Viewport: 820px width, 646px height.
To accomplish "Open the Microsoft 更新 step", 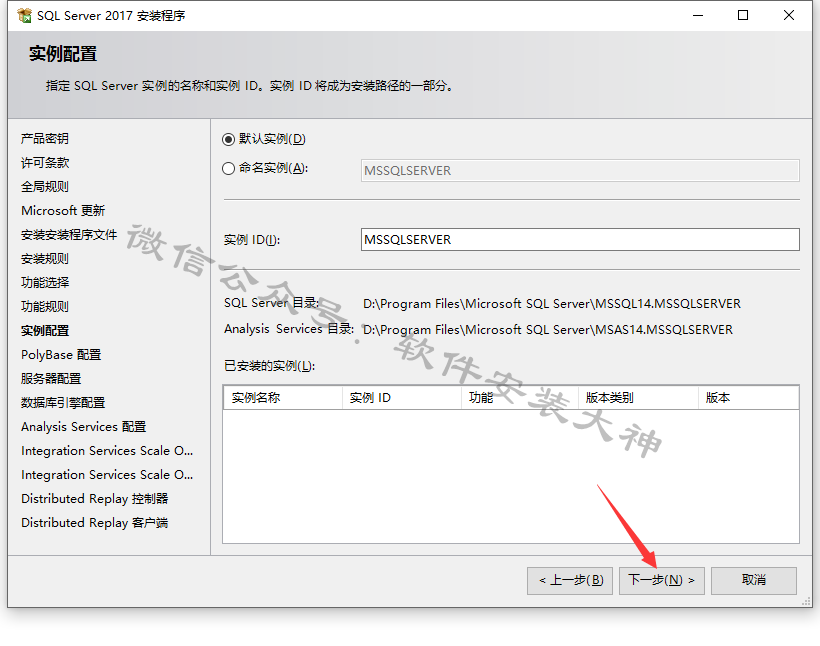I will (x=63, y=211).
